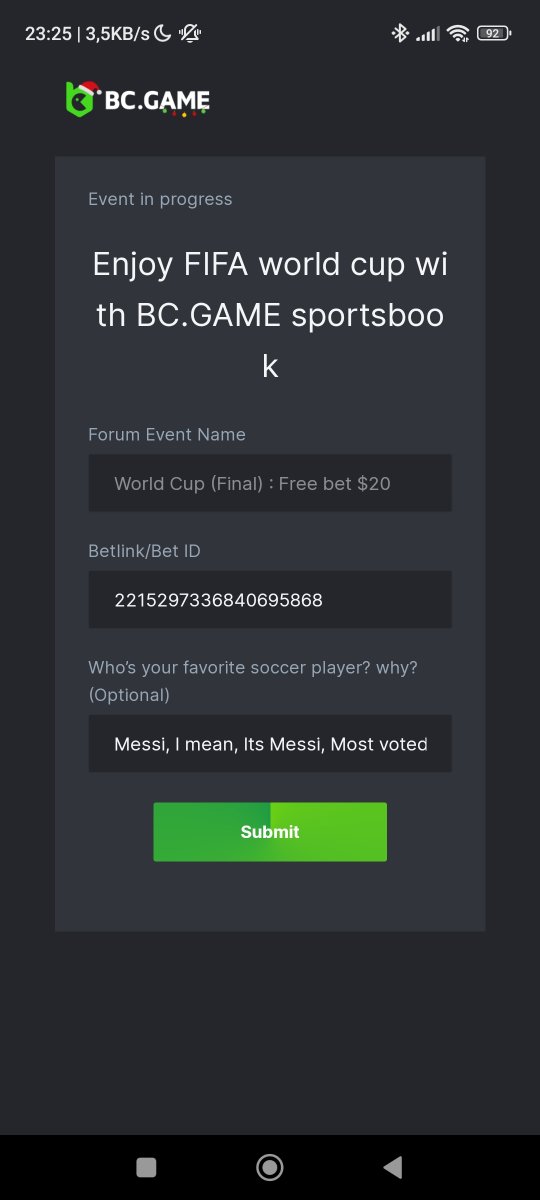Click the favorite soccer player input field
Image resolution: width=540 pixels, height=1200 pixels.
point(270,744)
